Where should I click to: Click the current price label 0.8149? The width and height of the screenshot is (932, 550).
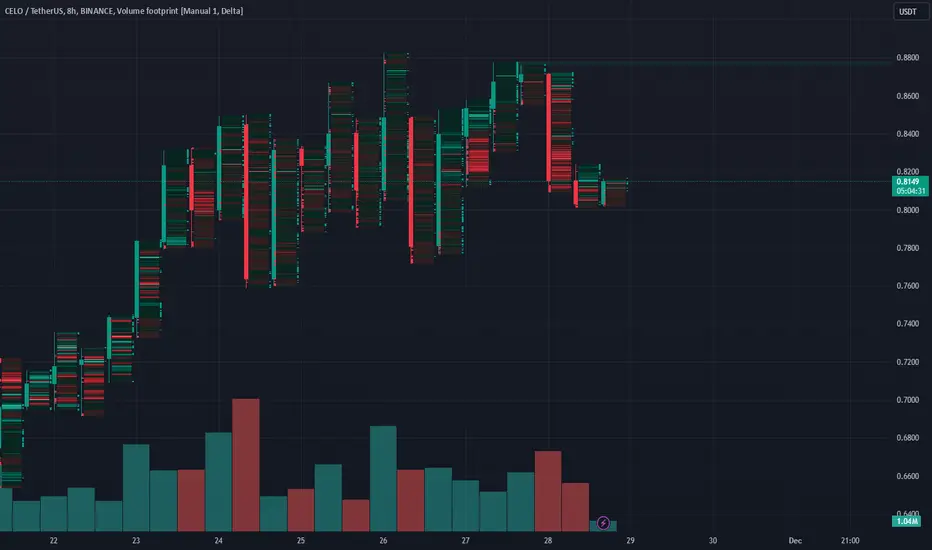[x=909, y=182]
